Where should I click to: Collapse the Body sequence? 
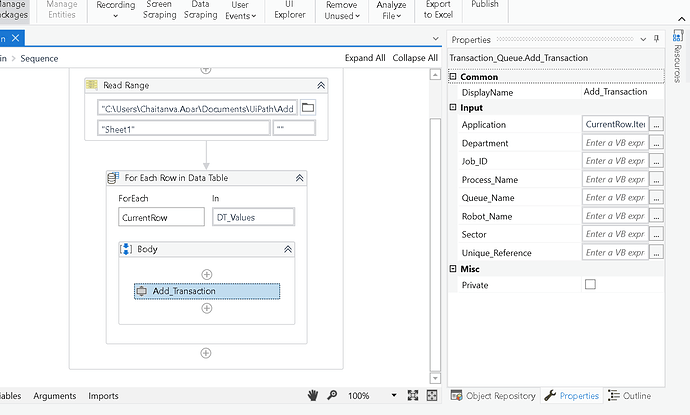pos(288,249)
